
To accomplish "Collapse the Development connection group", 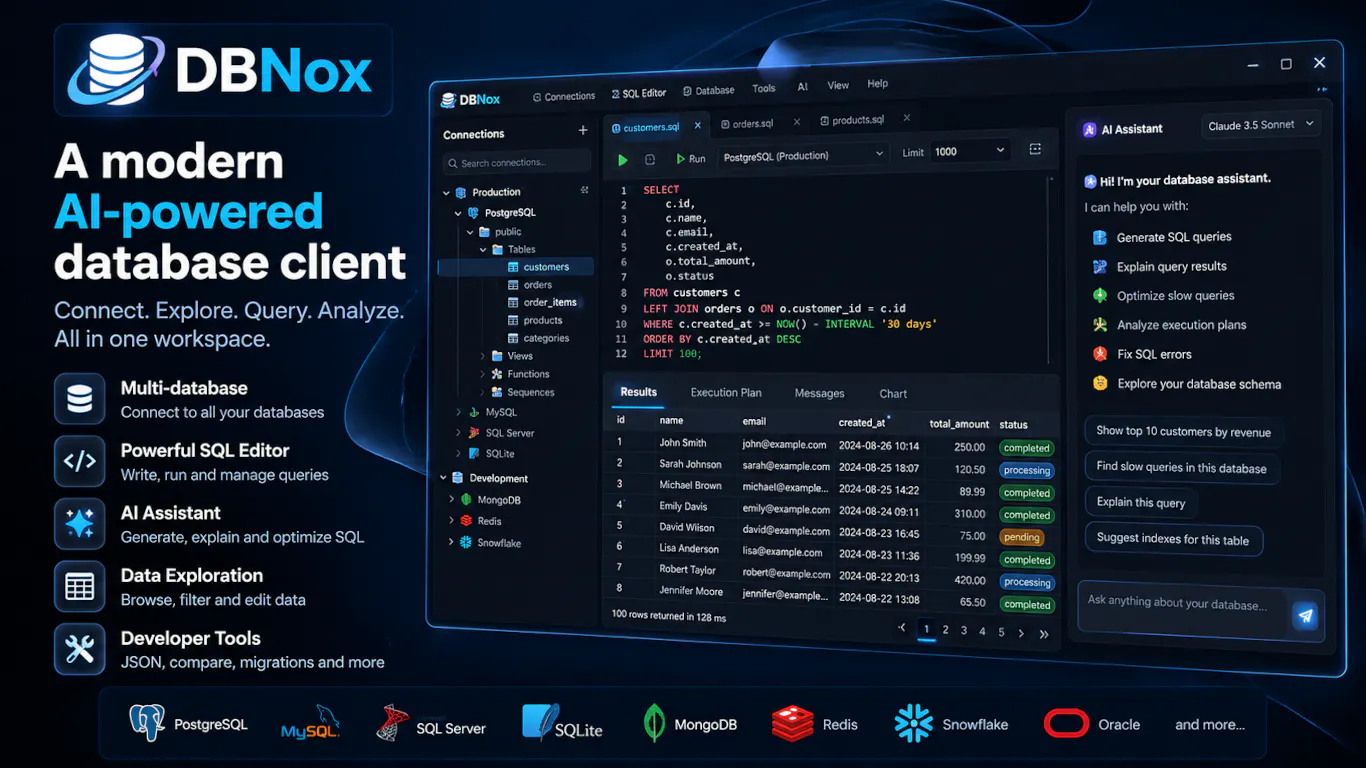I will (x=443, y=478).
